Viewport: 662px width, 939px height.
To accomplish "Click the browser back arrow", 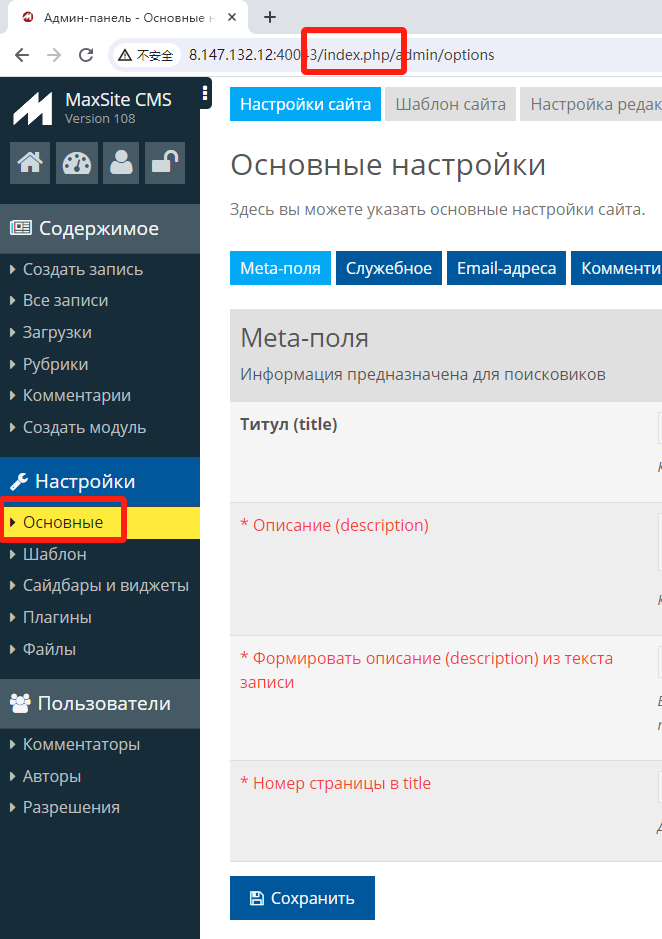I will (x=22, y=55).
